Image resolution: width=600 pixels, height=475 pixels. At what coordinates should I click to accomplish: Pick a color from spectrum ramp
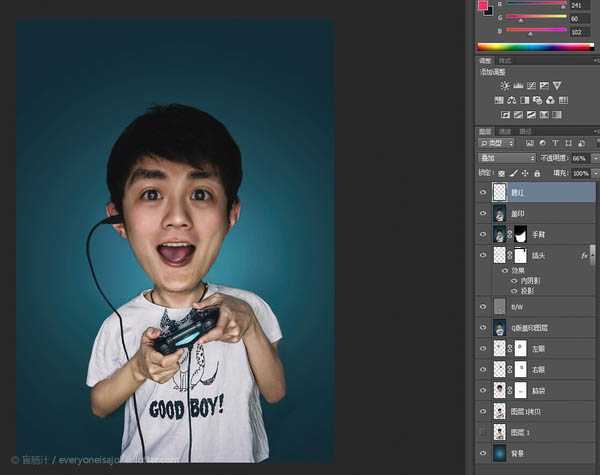[535, 47]
